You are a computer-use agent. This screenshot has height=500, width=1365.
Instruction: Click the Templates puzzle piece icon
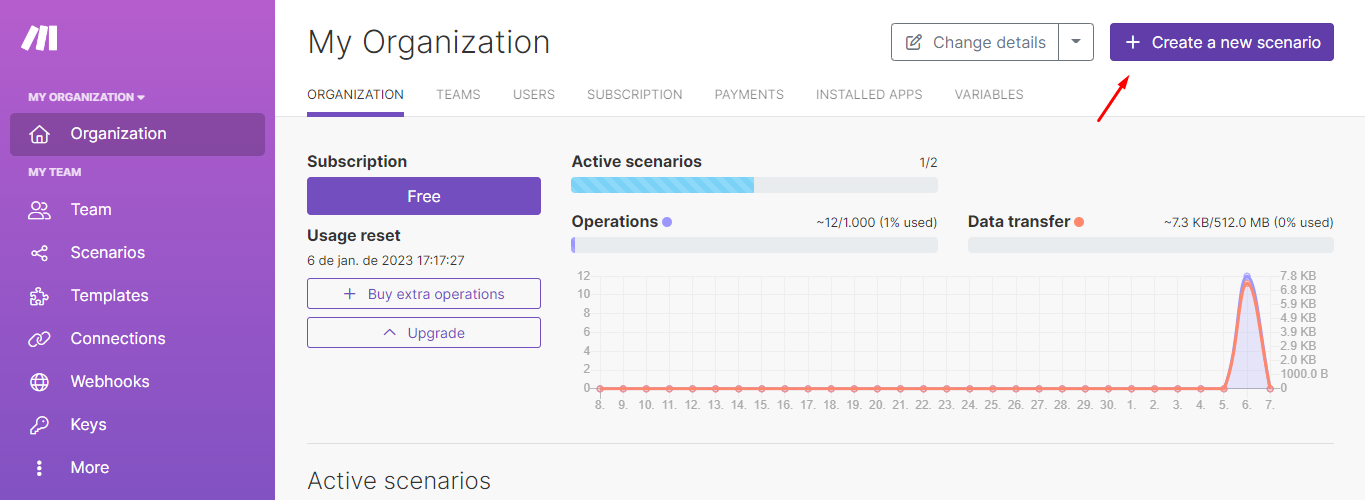[39, 296]
